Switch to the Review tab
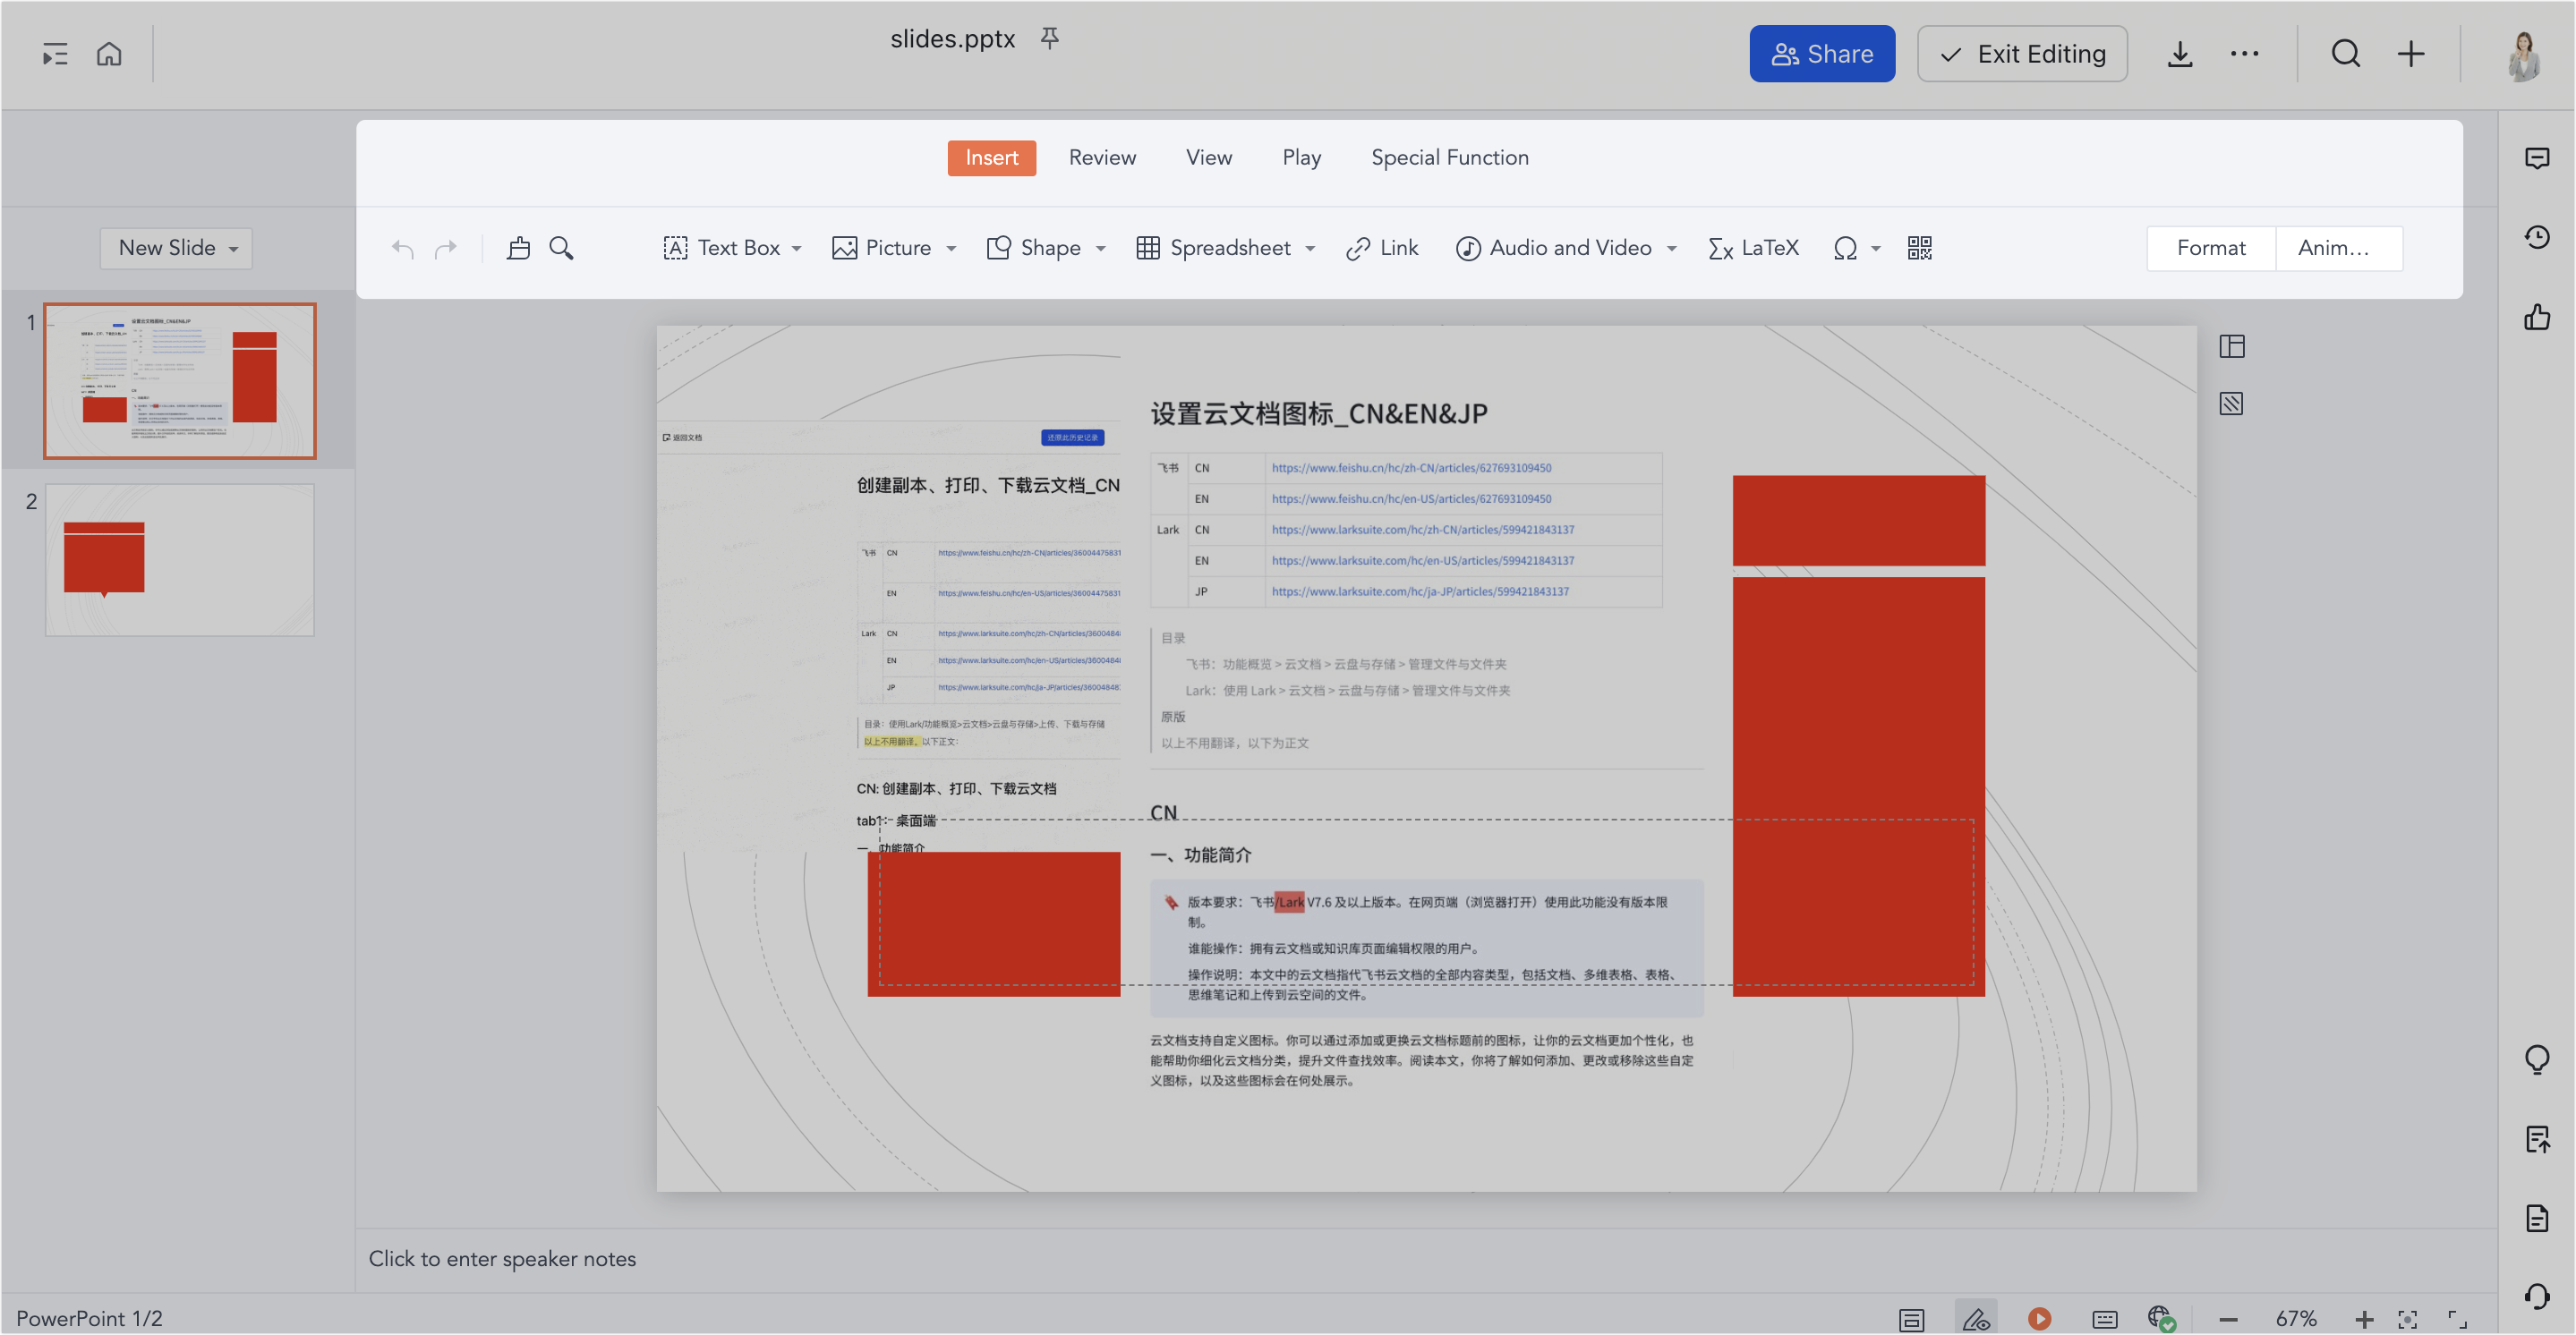The height and width of the screenshot is (1335, 2576). coord(1102,157)
